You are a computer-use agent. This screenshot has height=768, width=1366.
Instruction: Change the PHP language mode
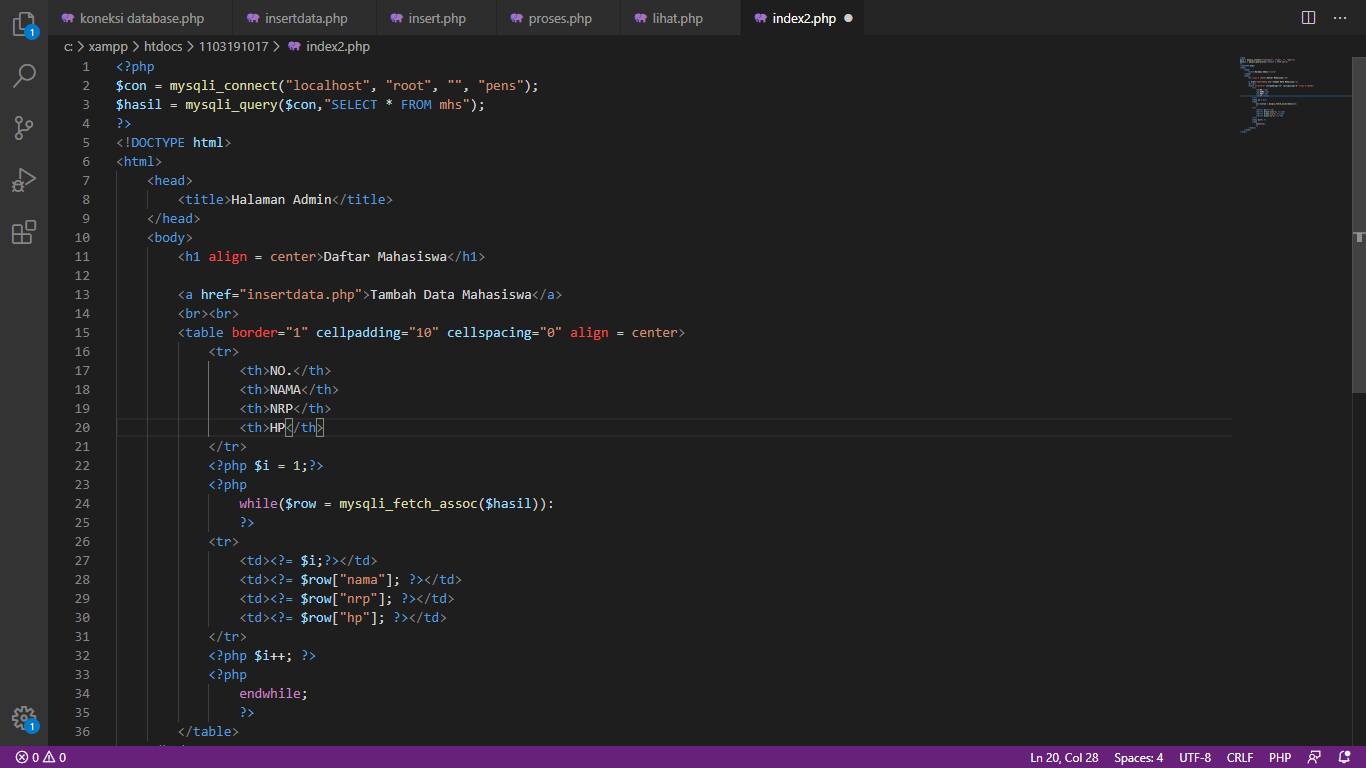point(1280,757)
